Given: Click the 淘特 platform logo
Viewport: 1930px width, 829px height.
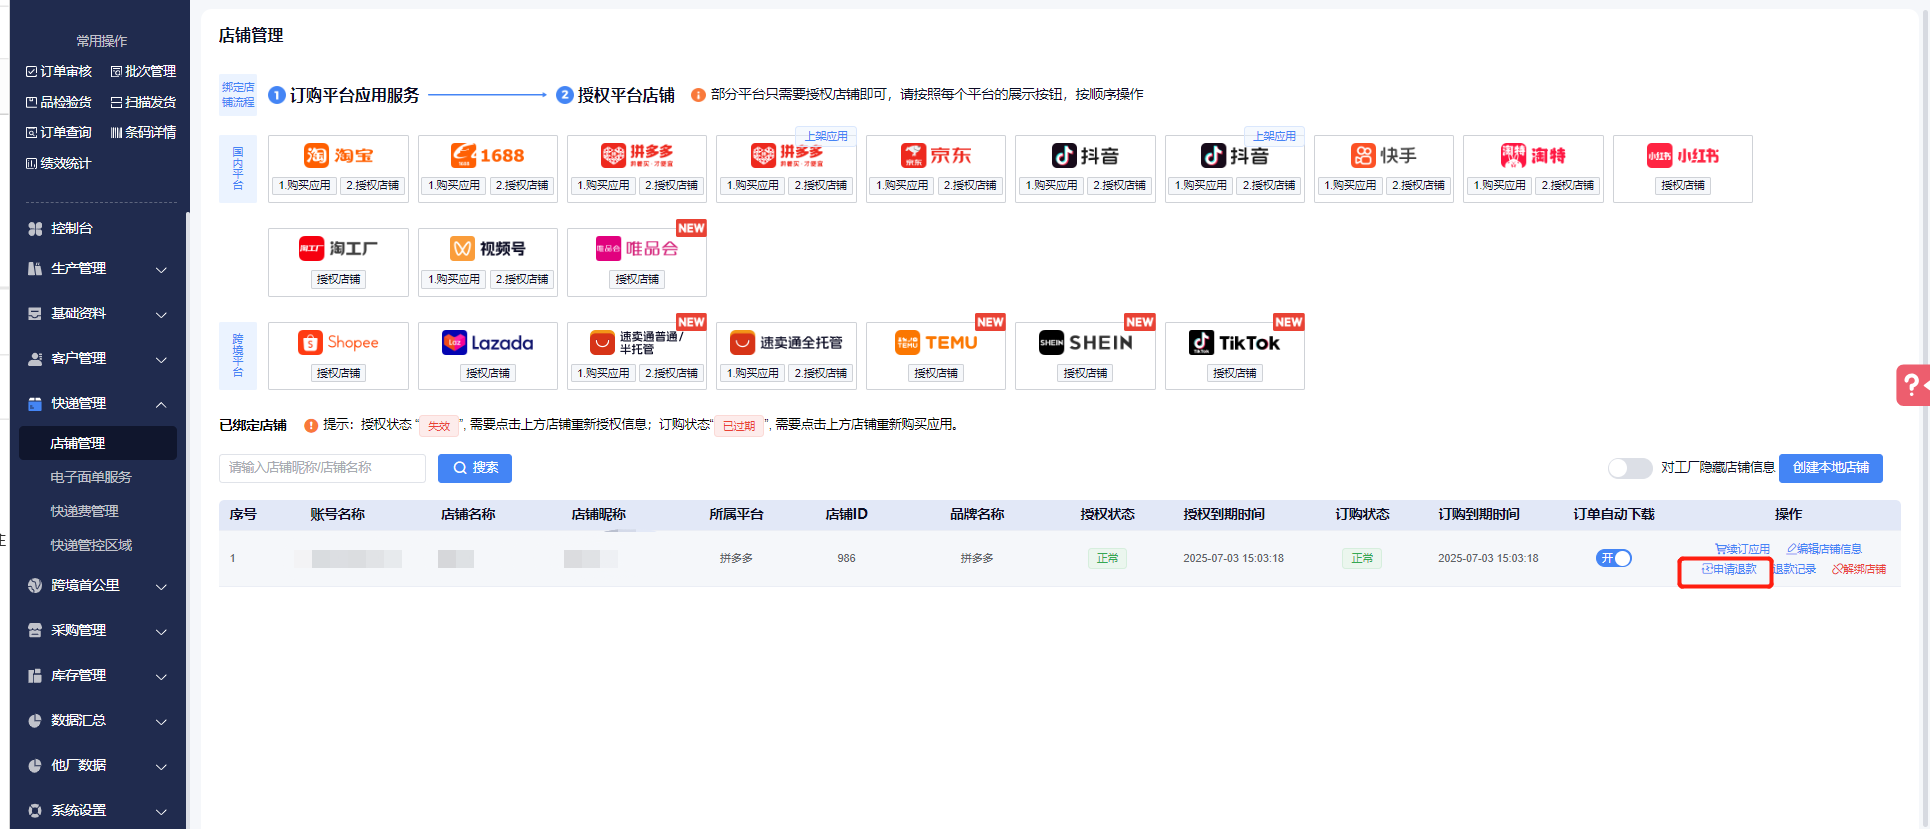Looking at the screenshot, I should (1533, 155).
